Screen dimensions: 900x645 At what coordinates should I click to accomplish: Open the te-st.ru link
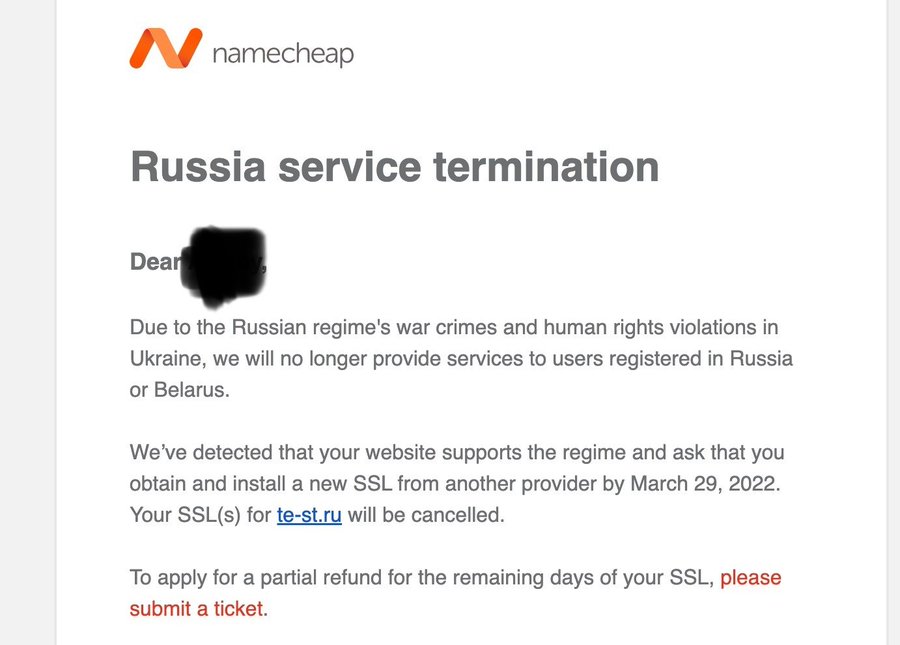[x=309, y=515]
